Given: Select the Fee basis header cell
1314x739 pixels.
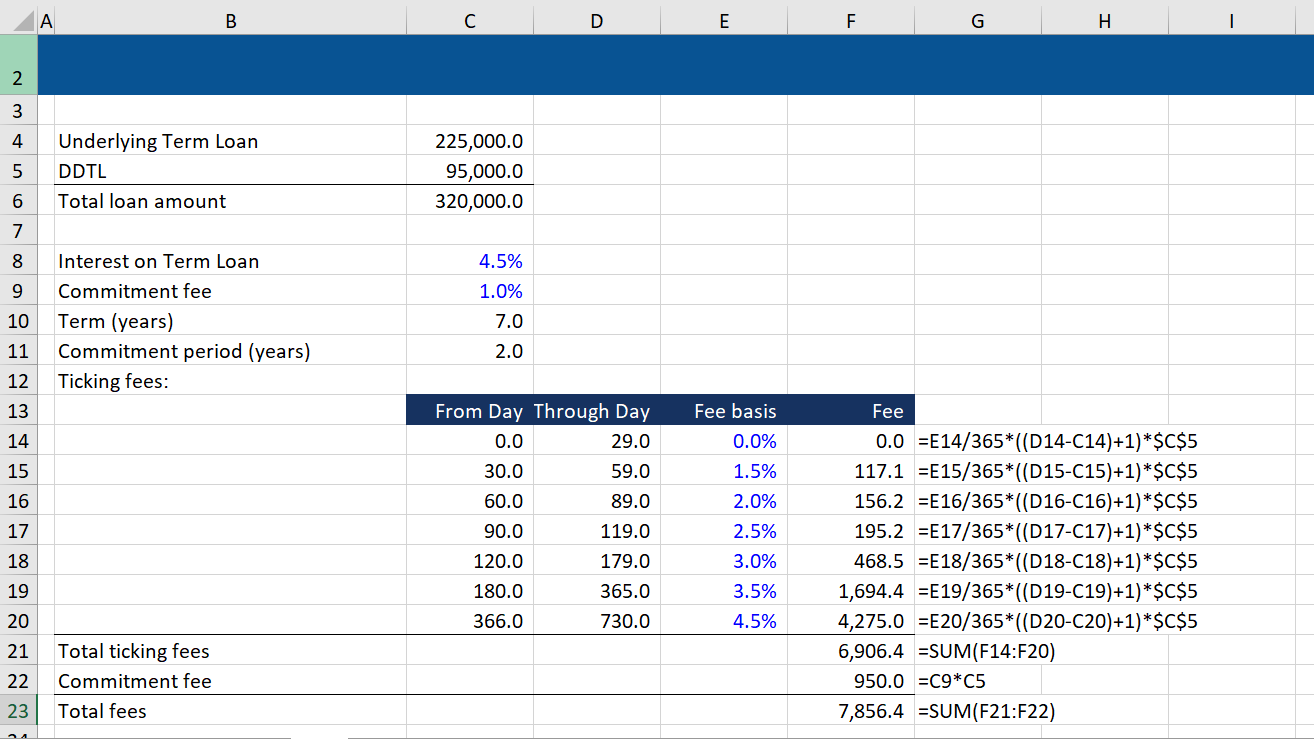Looking at the screenshot, I should (724, 410).
